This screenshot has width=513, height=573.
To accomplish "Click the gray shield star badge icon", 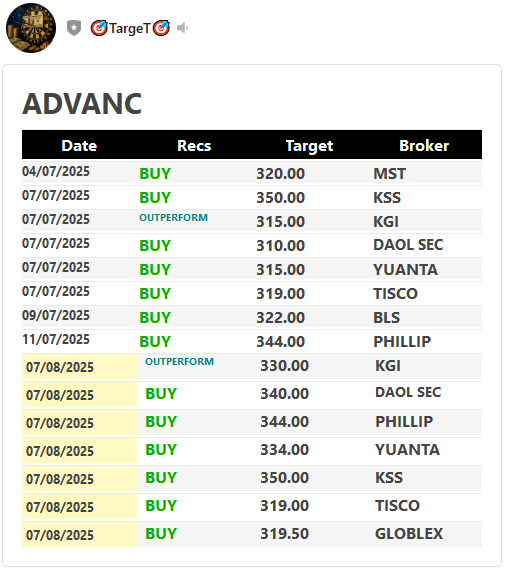I will tap(74, 28).
